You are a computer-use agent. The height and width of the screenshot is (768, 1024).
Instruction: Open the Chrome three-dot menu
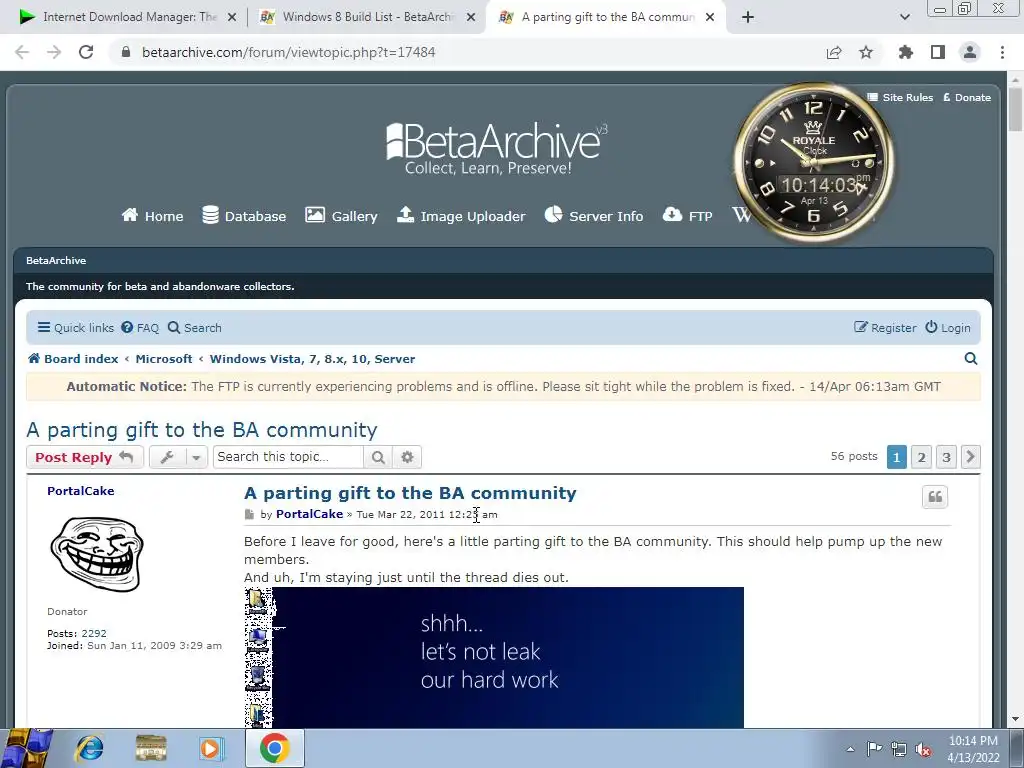tap(1002, 52)
